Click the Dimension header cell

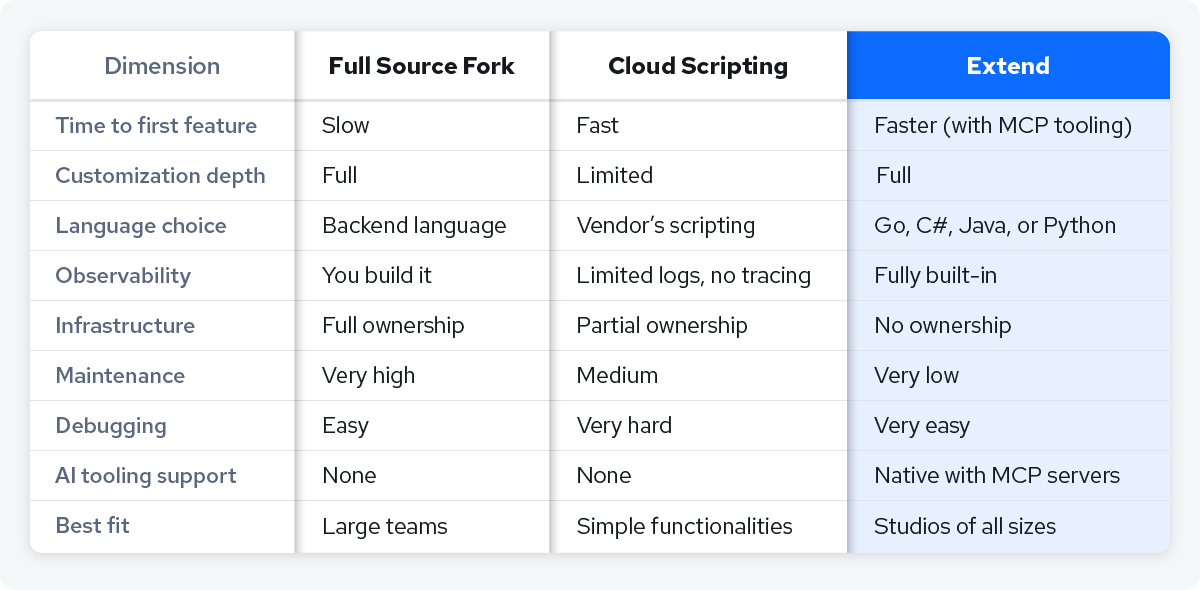click(162, 65)
